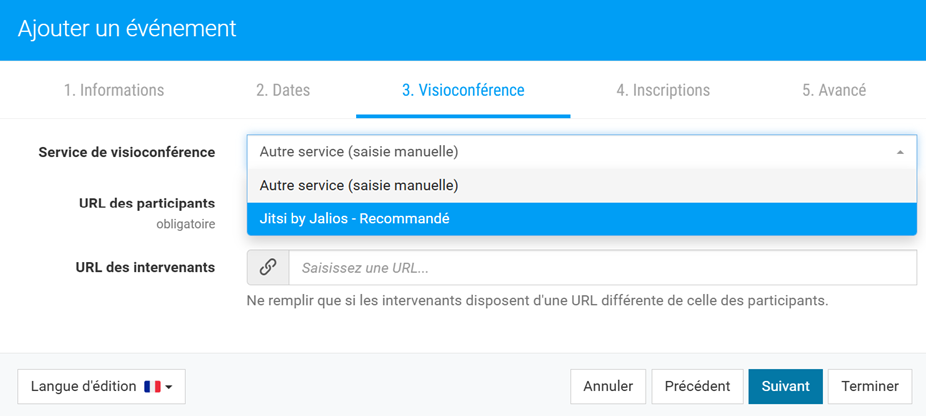Click the French flag icon
Image resolution: width=926 pixels, height=416 pixels.
[152, 387]
